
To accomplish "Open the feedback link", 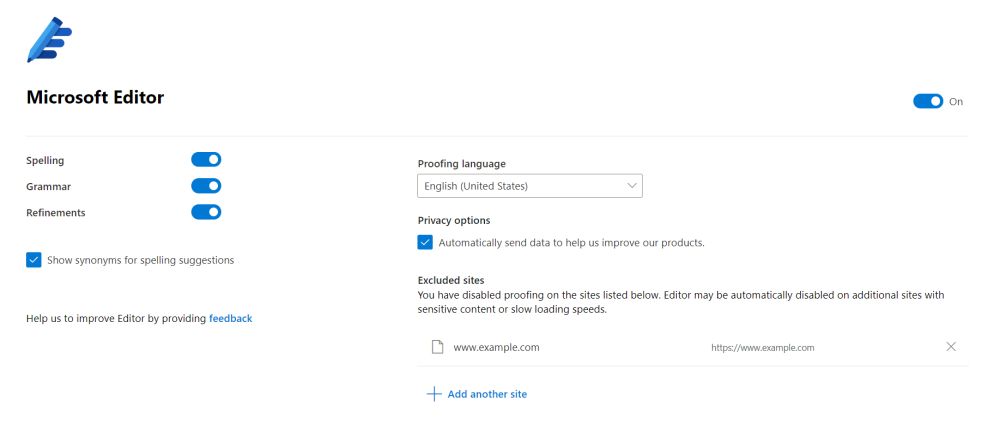I will click(x=230, y=318).
